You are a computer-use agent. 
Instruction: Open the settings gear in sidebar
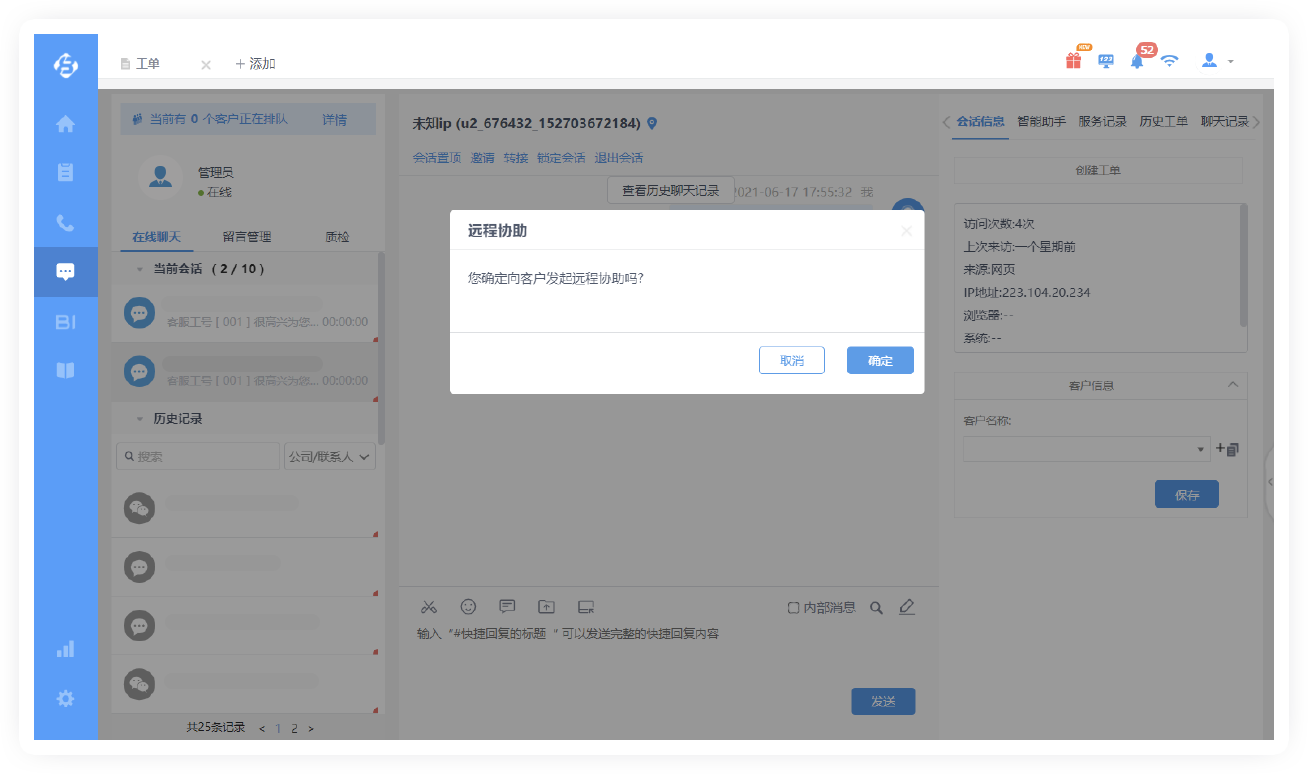click(x=65, y=699)
